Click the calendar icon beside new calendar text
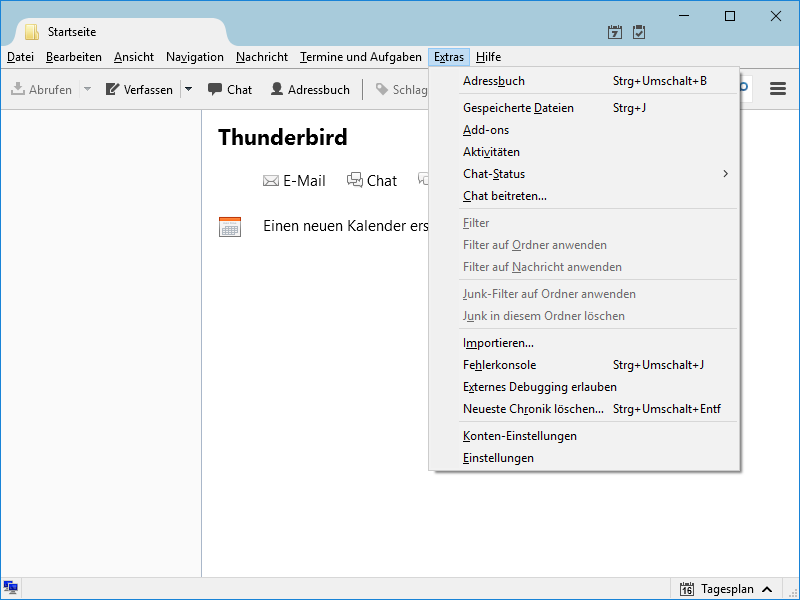 coord(230,227)
